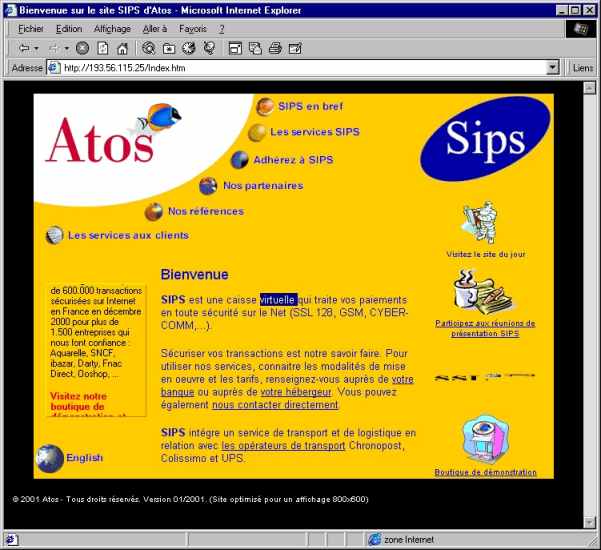The image size is (601, 550).
Task: Open Nos partenaires link
Action: (x=263, y=186)
